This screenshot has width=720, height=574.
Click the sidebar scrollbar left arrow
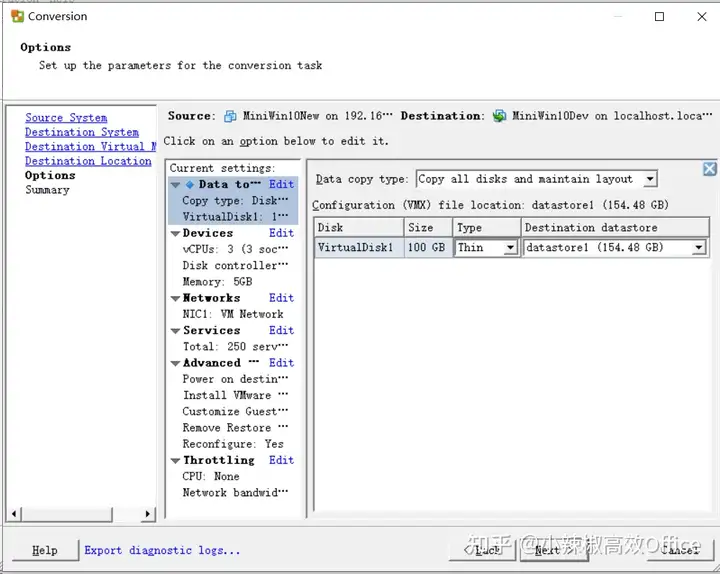14,514
